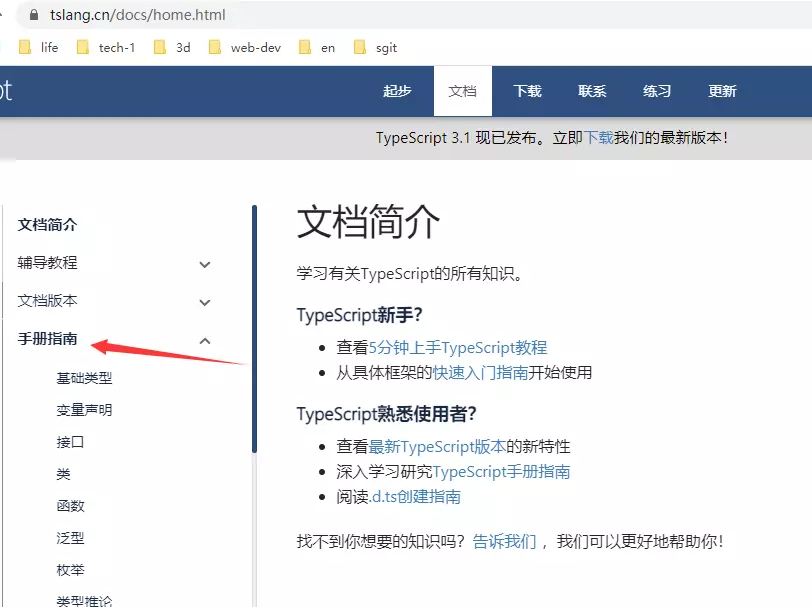Open the 3d bookmark folder
The height and width of the screenshot is (607, 812).
172,48
